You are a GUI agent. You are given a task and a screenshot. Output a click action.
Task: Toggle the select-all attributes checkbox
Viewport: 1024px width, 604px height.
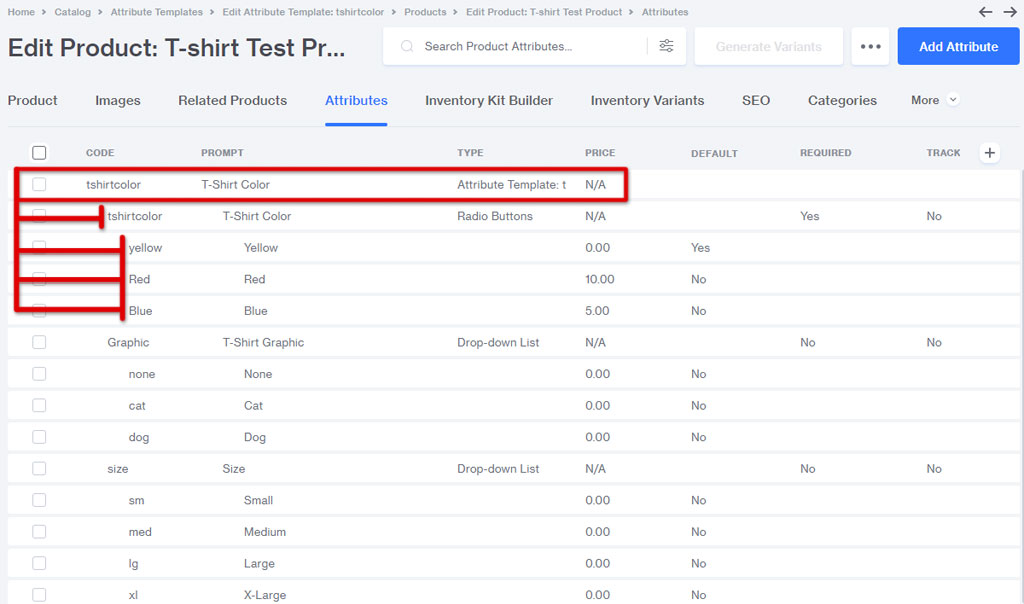click(38, 153)
